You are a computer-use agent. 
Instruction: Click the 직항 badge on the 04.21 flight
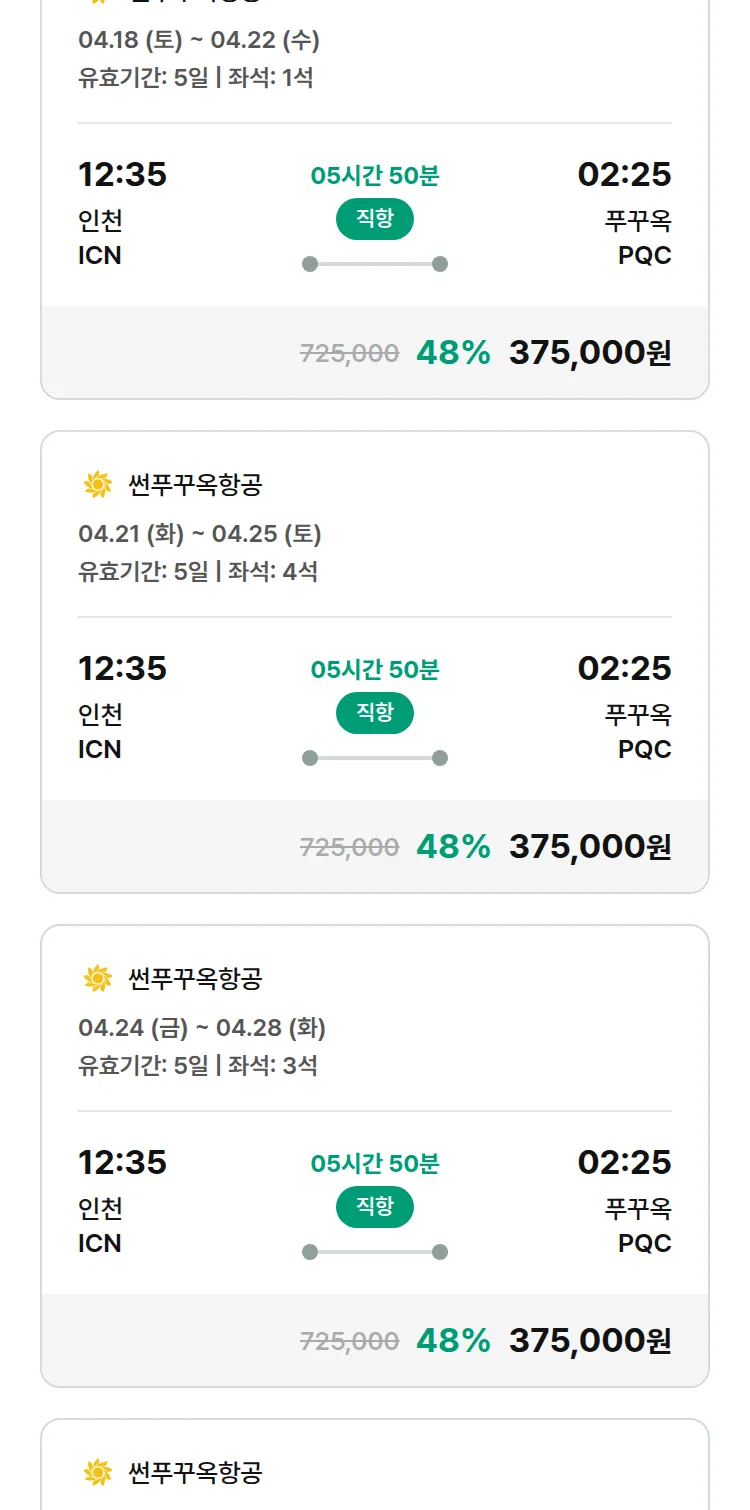coord(375,713)
